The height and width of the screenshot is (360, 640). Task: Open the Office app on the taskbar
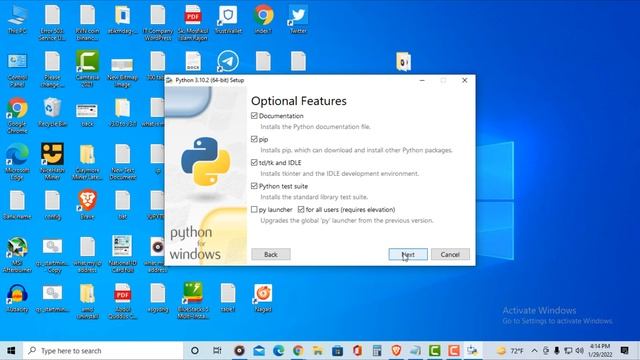357,351
